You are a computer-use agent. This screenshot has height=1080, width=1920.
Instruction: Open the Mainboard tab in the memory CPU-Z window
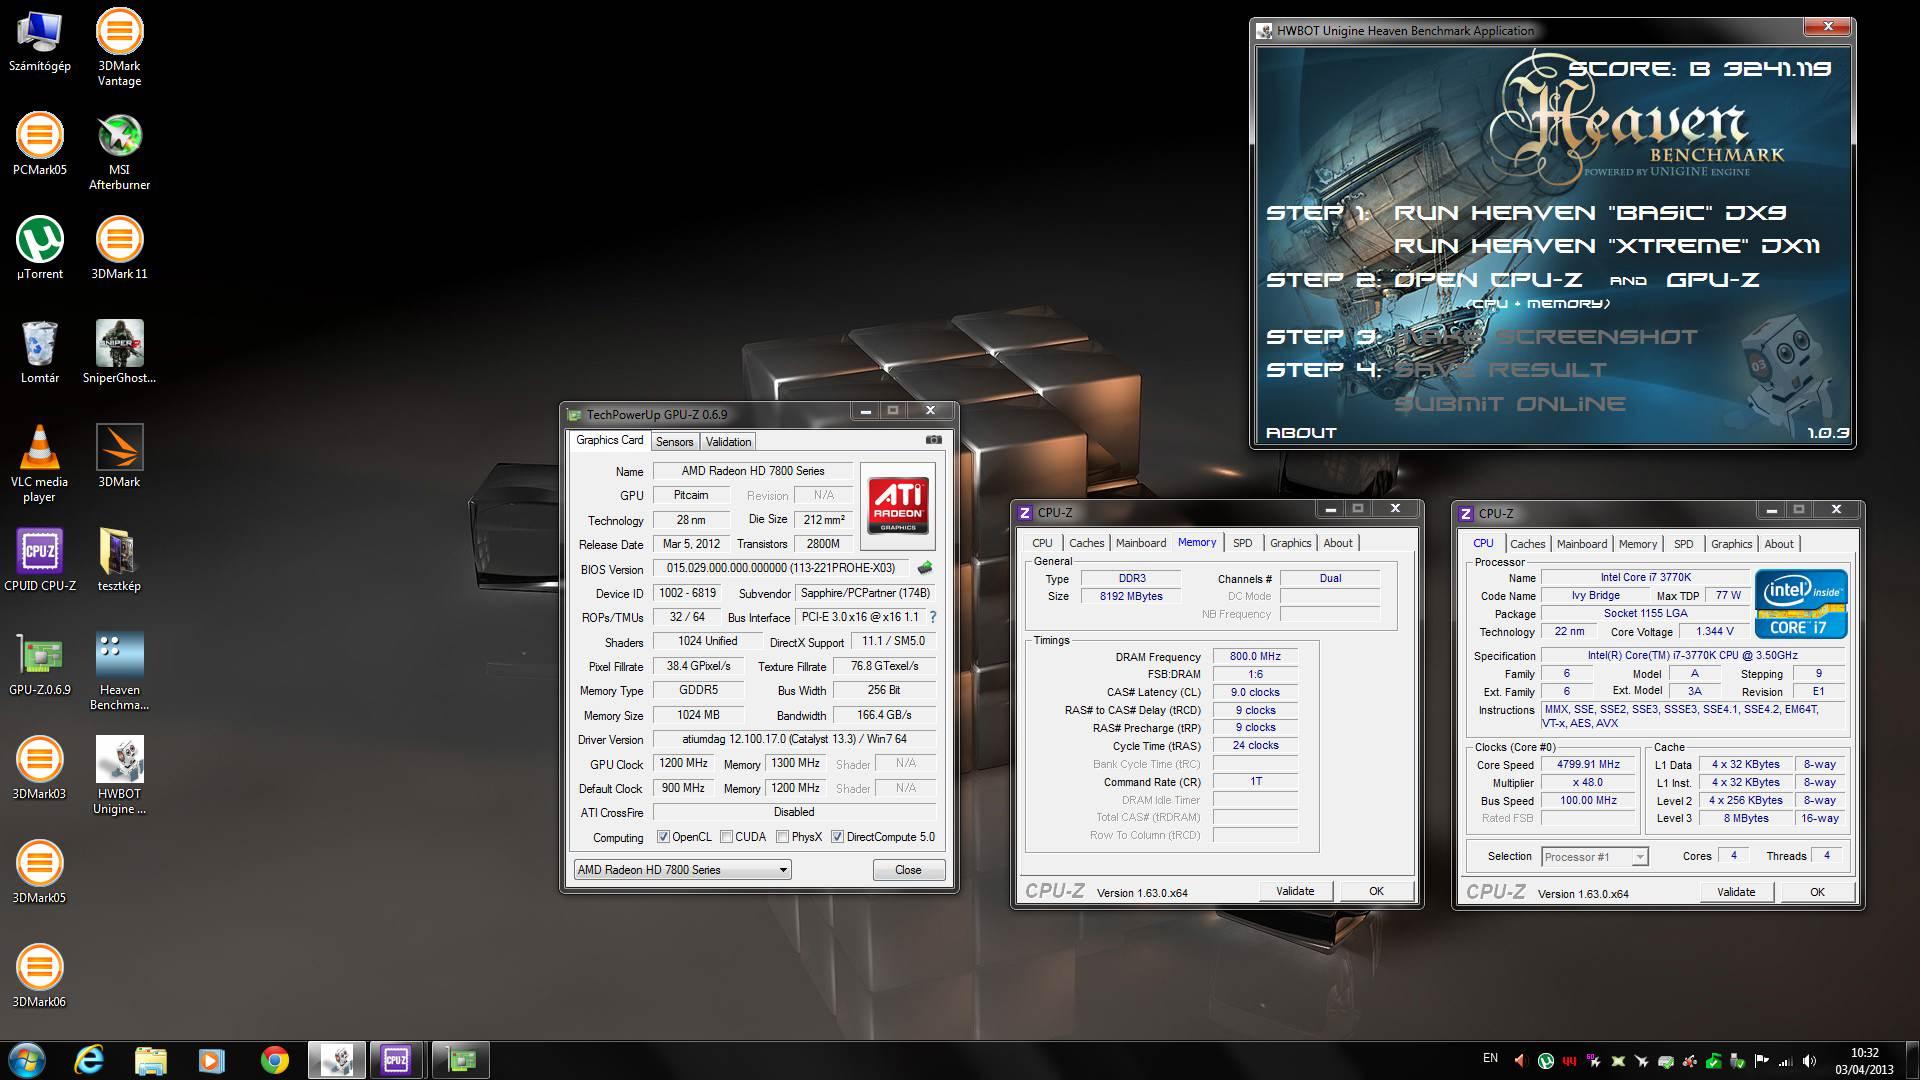pyautogui.click(x=1141, y=543)
